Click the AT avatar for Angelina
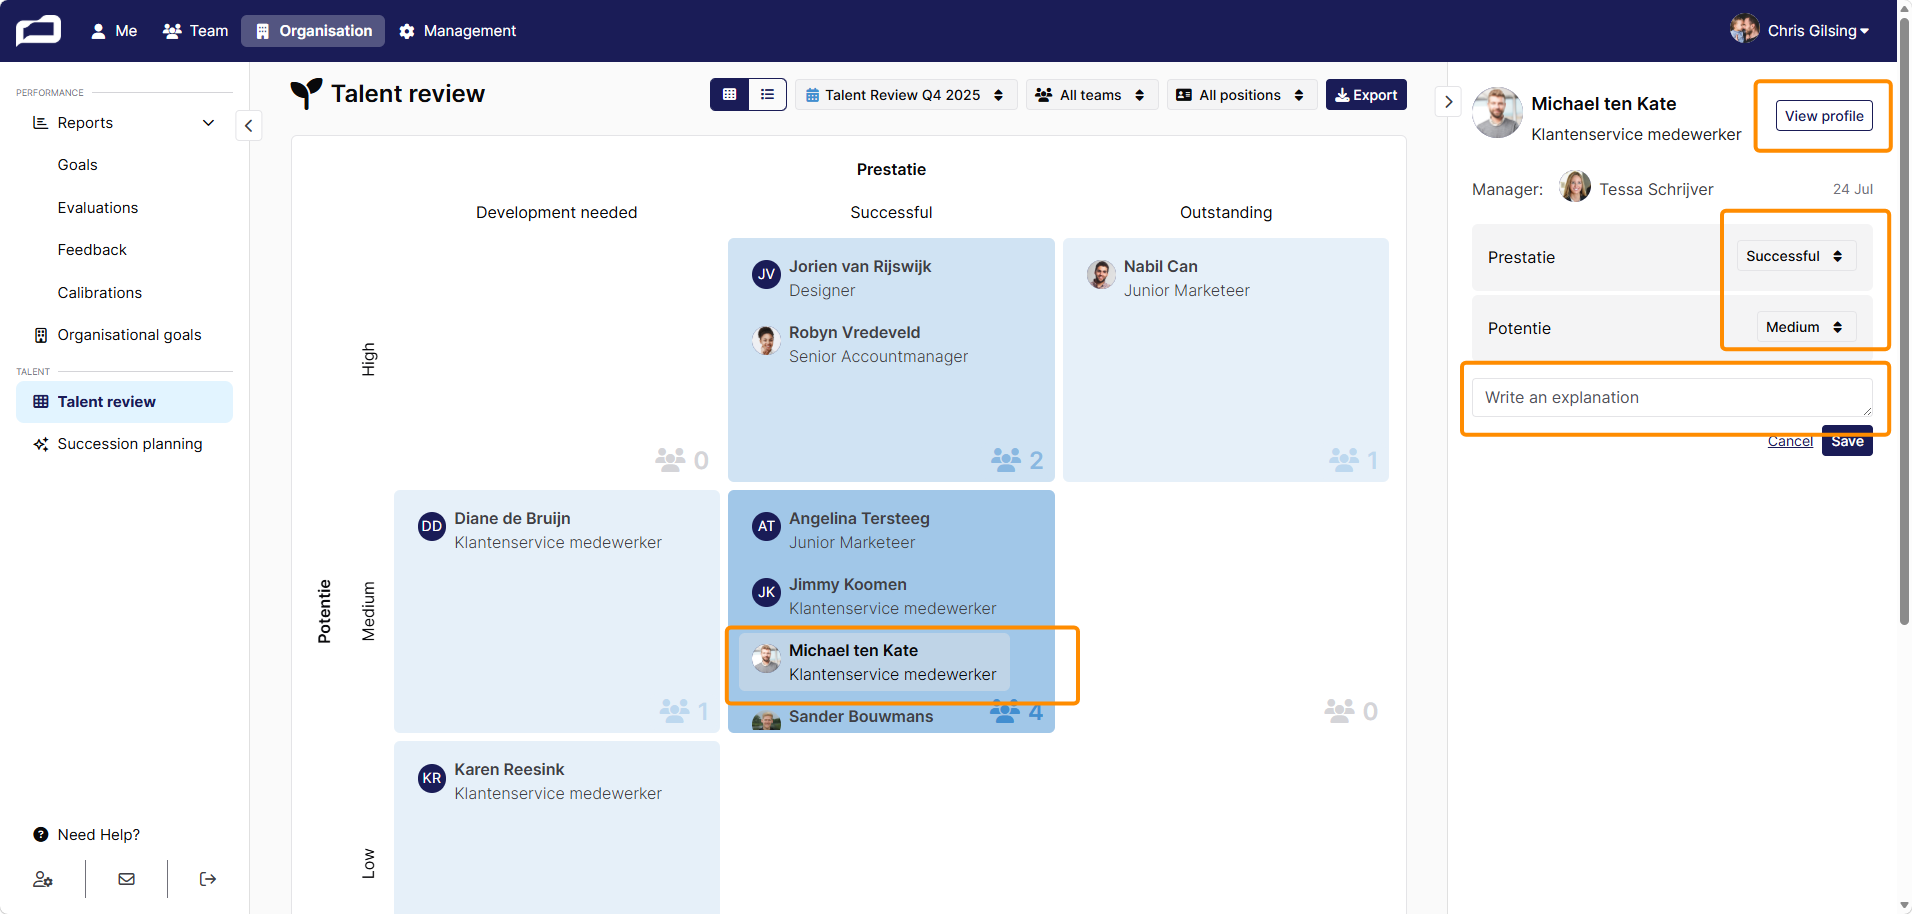Screen dimensions: 1912x914 click(766, 526)
